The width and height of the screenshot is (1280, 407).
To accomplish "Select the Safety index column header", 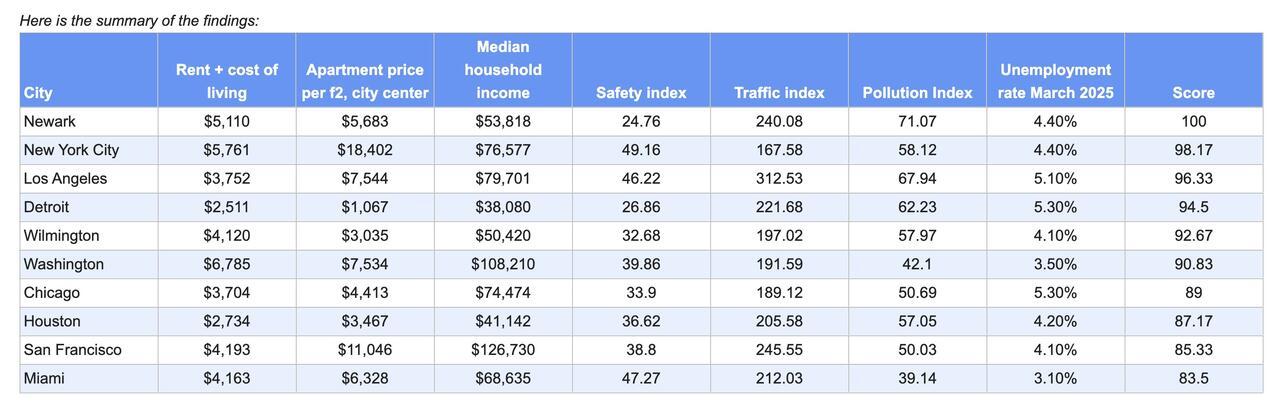I will (x=641, y=93).
